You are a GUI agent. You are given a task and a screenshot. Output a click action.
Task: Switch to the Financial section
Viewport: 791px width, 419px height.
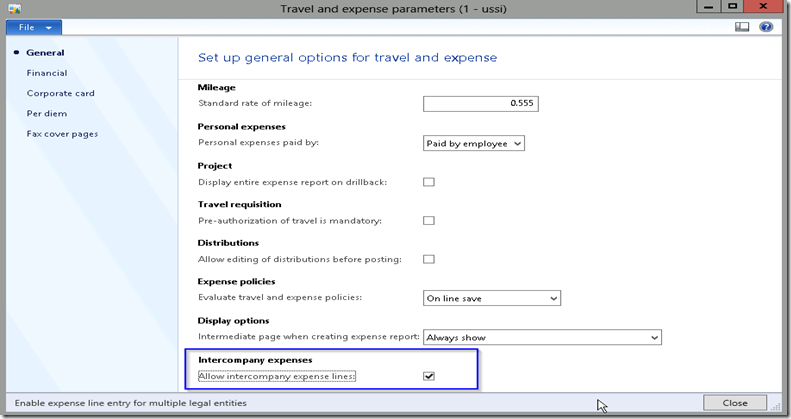47,73
